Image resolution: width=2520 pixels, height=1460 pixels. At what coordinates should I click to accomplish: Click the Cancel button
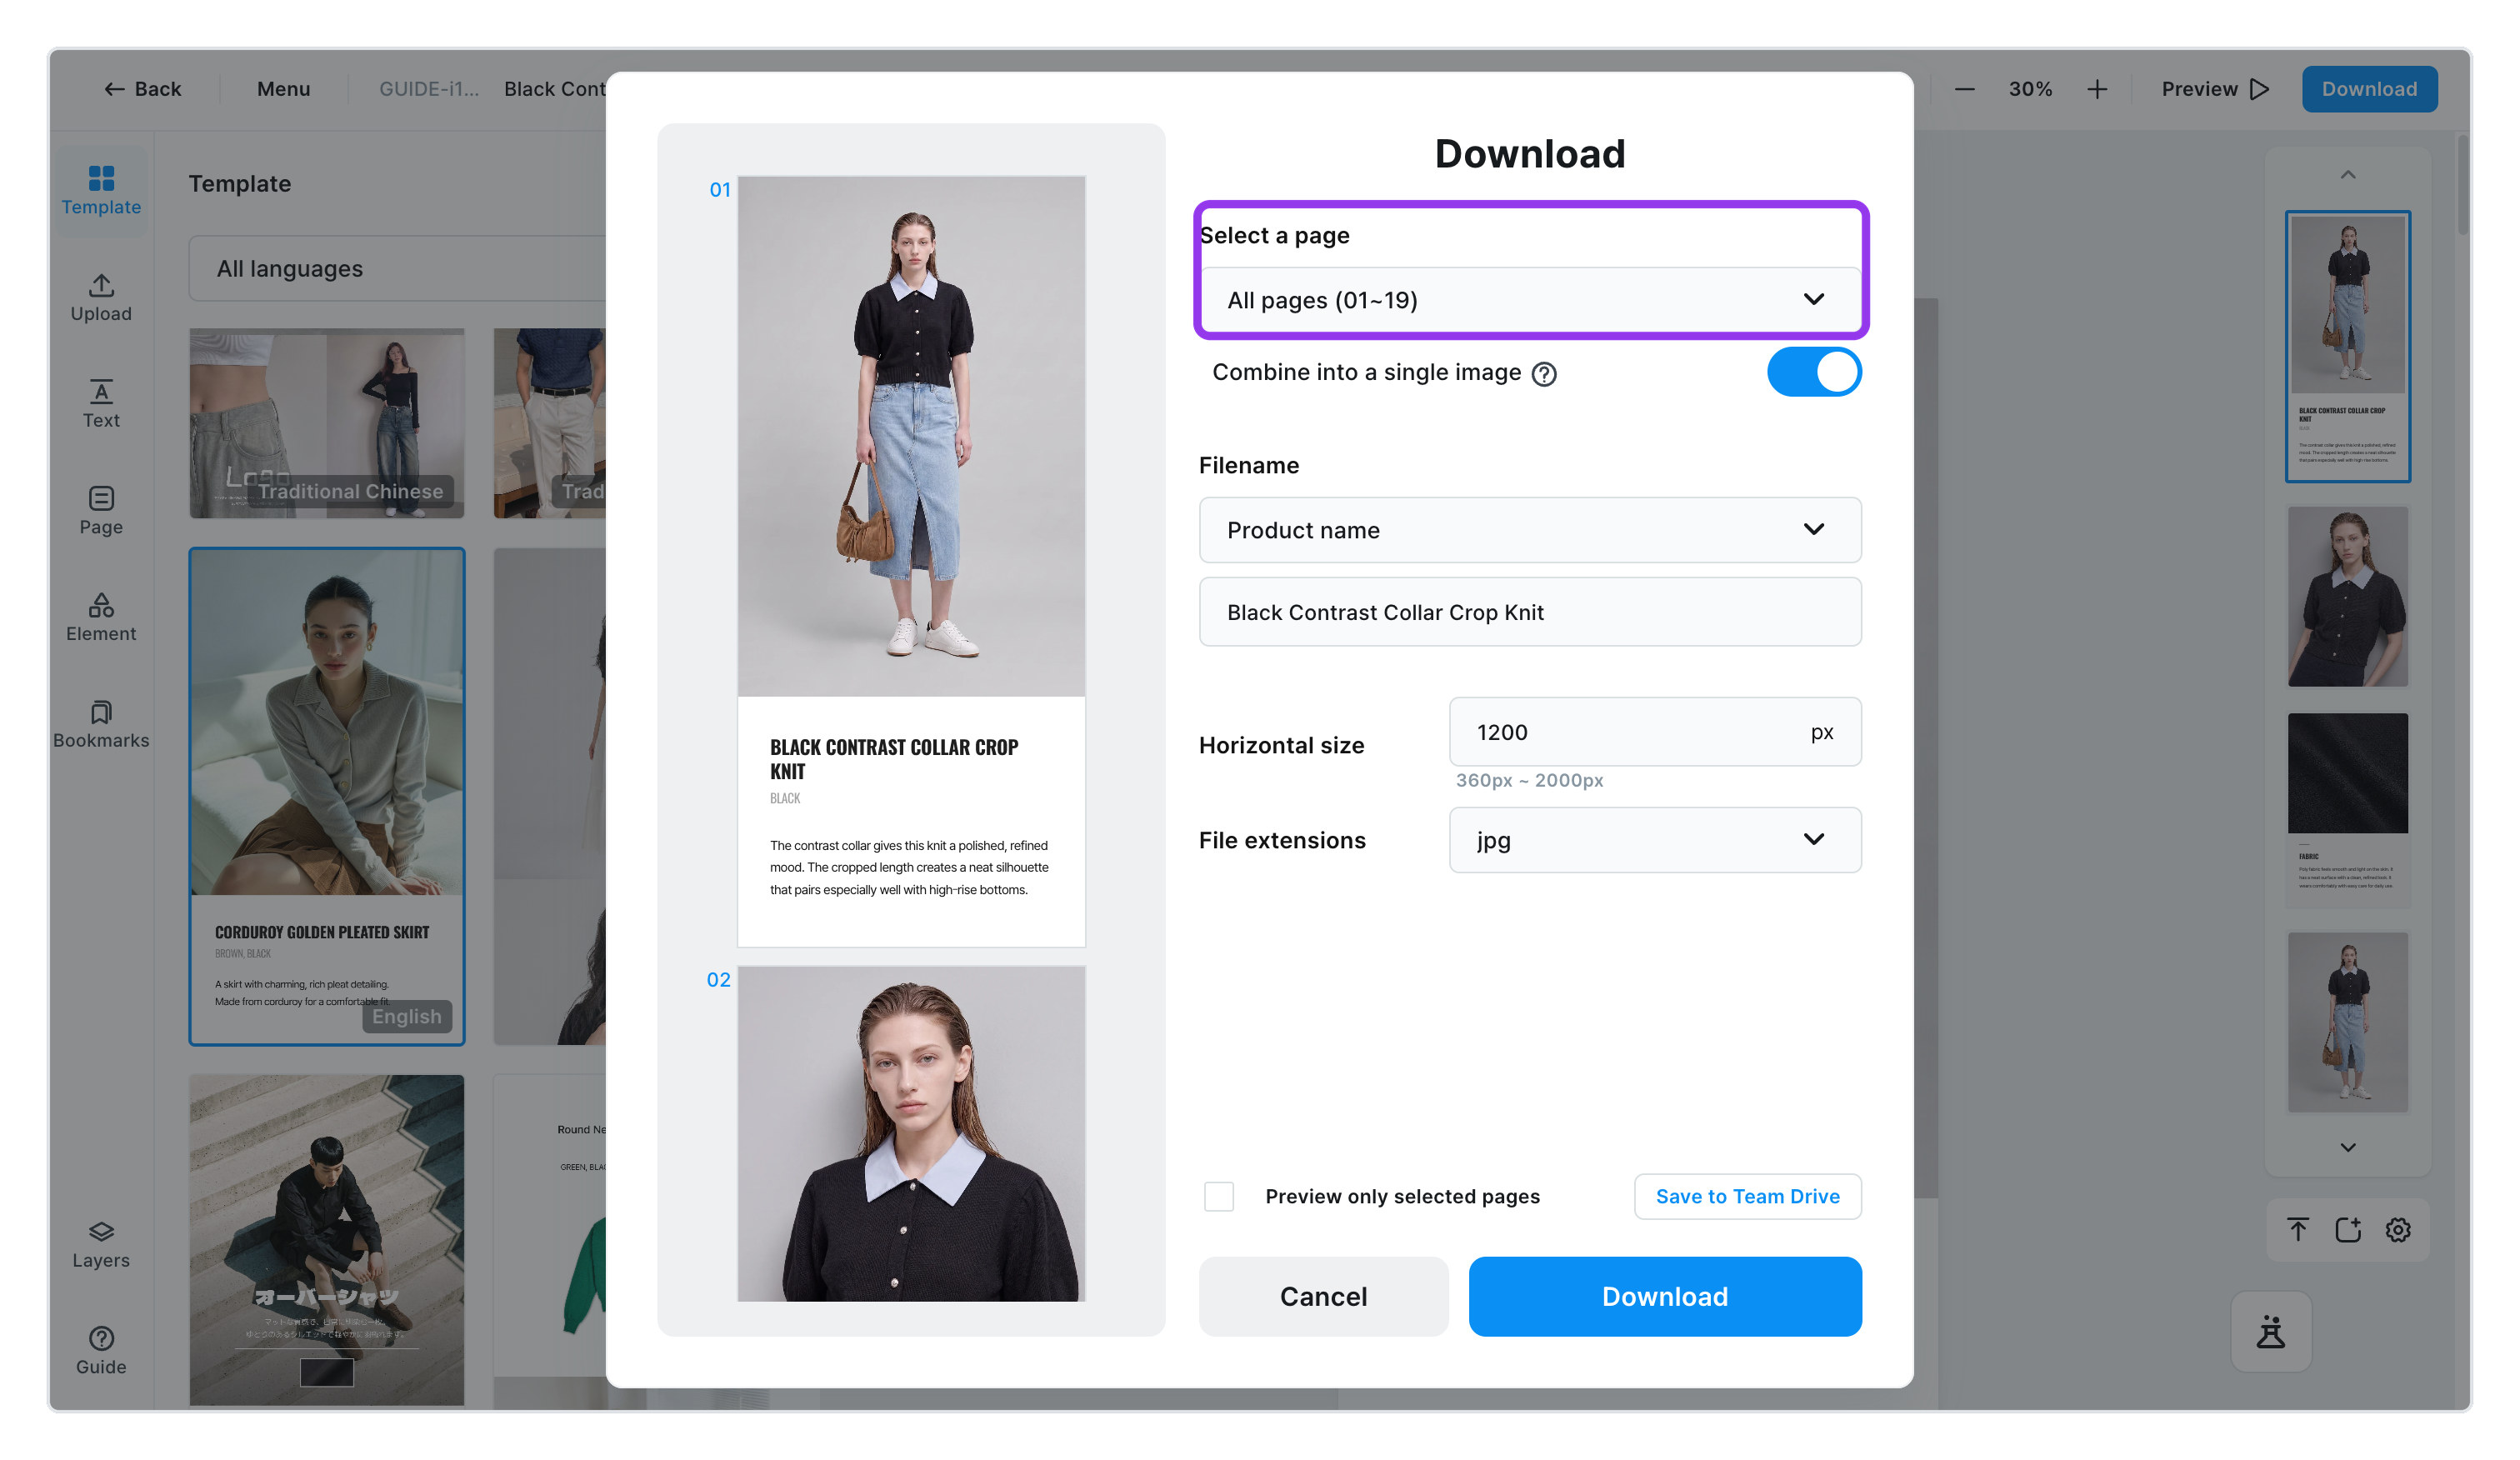point(1323,1296)
